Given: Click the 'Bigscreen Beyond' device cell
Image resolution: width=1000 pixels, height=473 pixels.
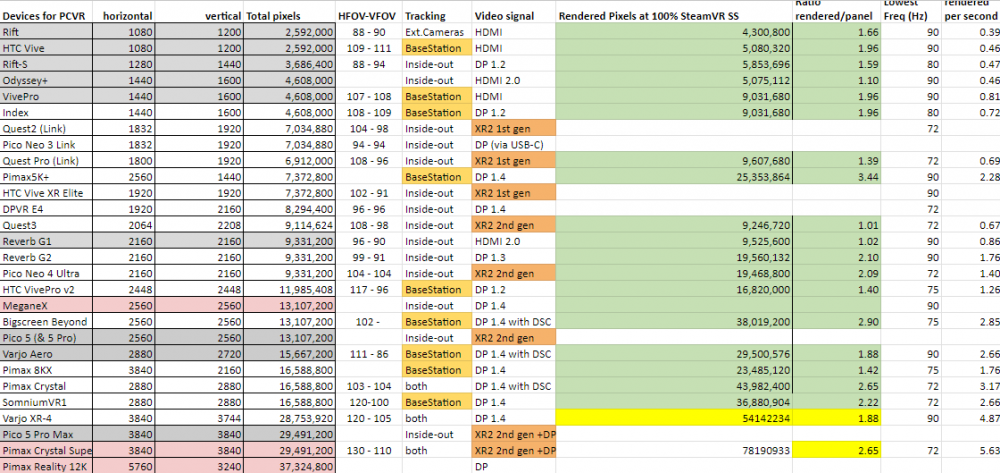Looking at the screenshot, I should (46, 321).
